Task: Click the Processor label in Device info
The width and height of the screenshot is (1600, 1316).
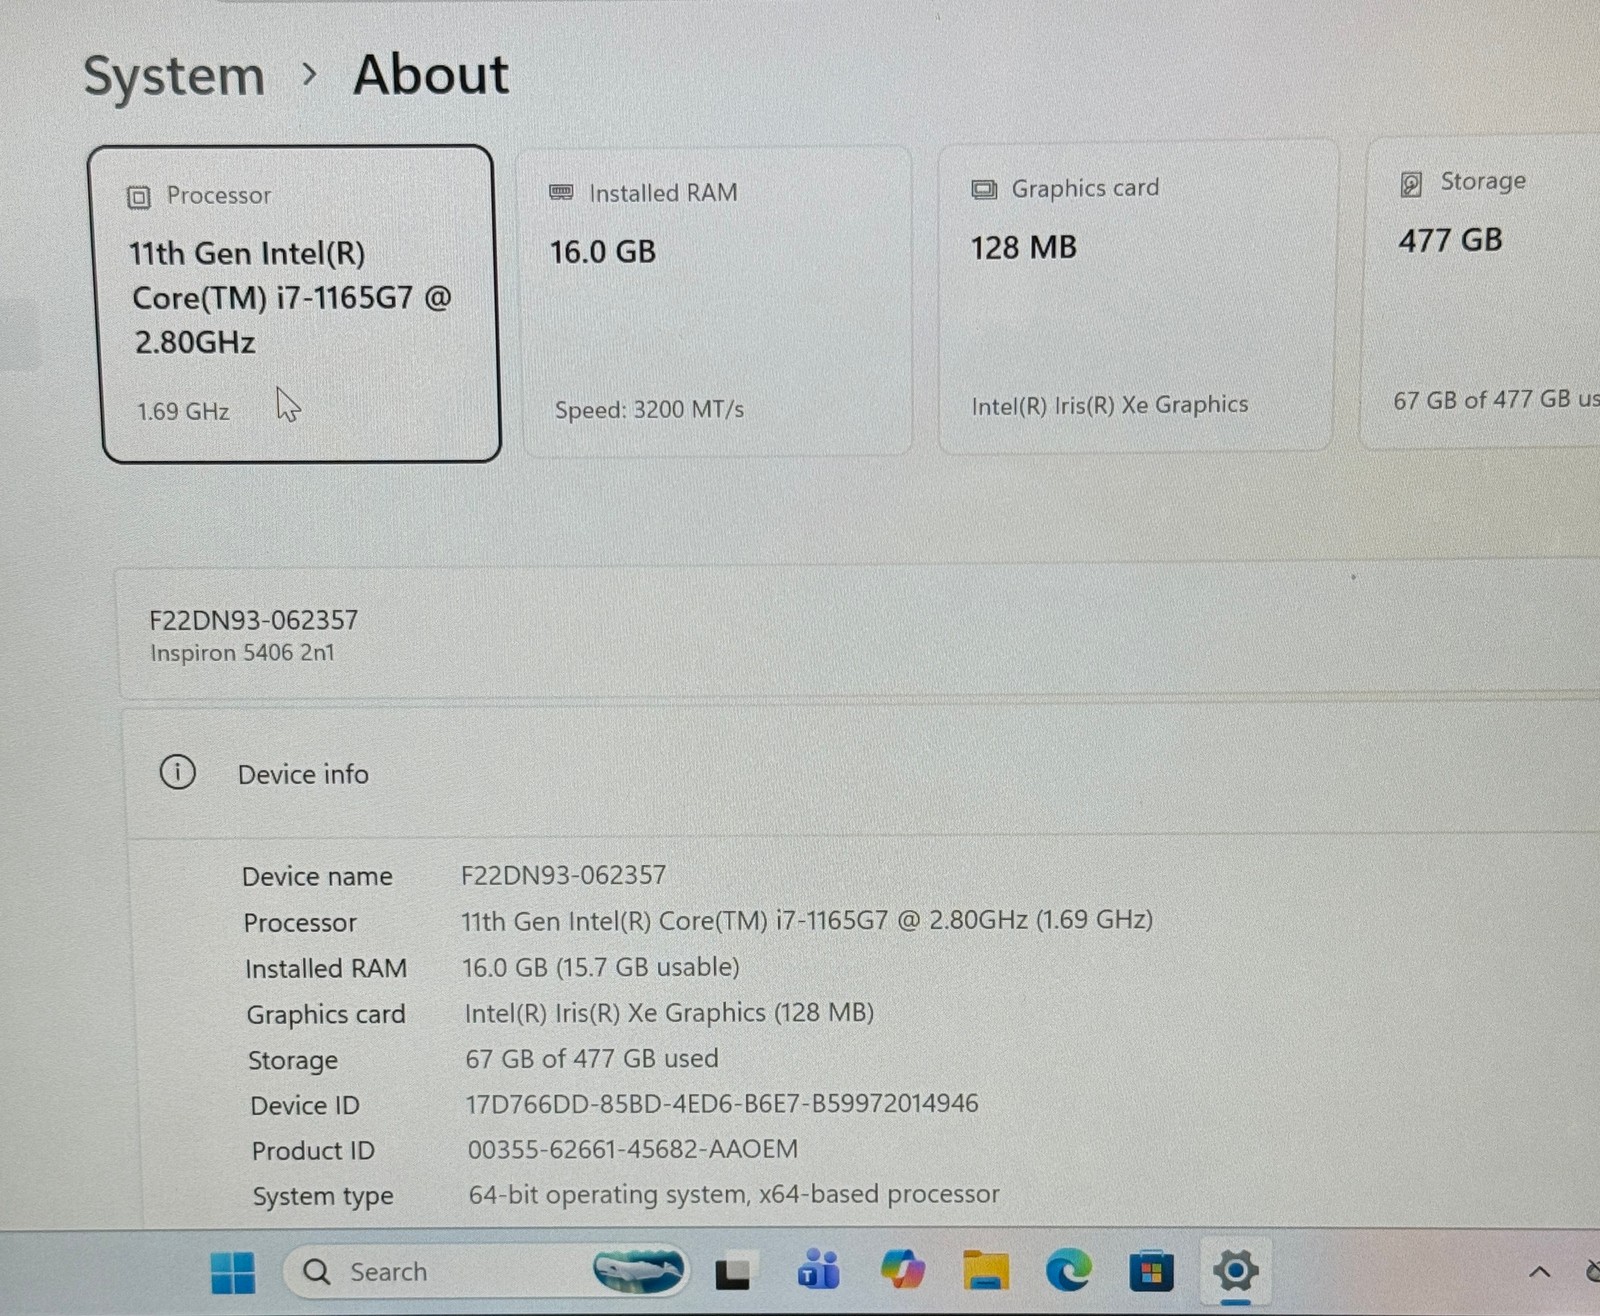Action: click(x=300, y=923)
